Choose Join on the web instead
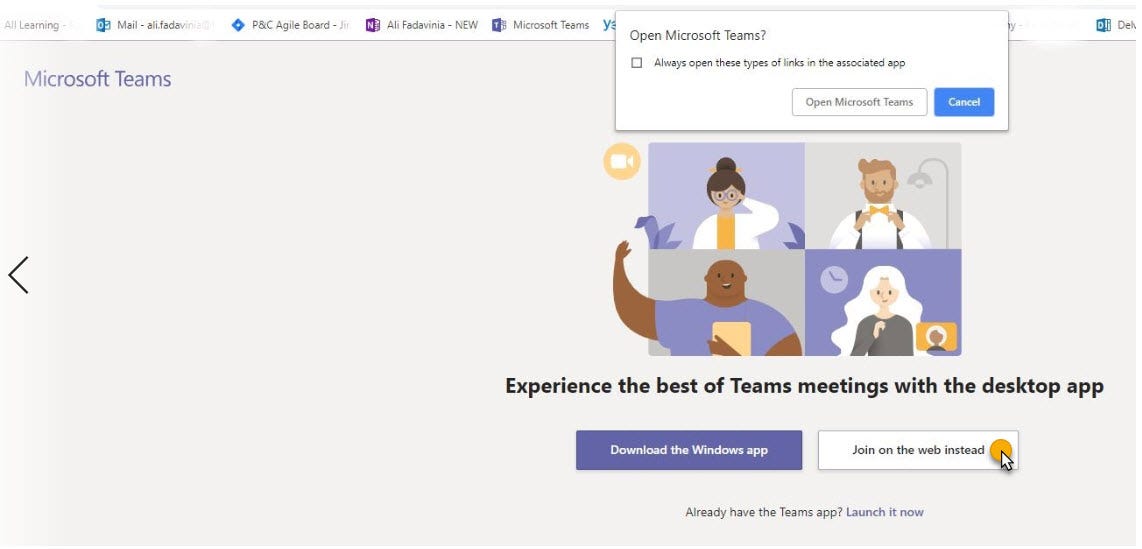Viewport: 1142px width, 549px height. [x=918, y=450]
